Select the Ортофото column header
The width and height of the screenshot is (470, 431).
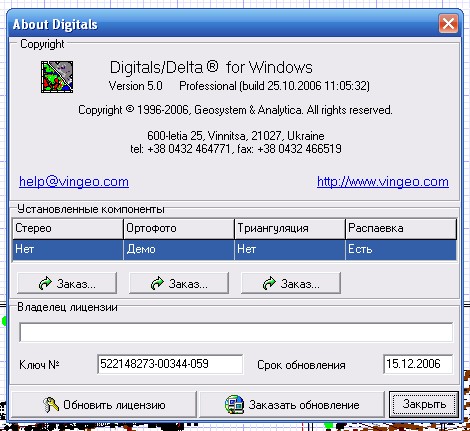coord(179,229)
